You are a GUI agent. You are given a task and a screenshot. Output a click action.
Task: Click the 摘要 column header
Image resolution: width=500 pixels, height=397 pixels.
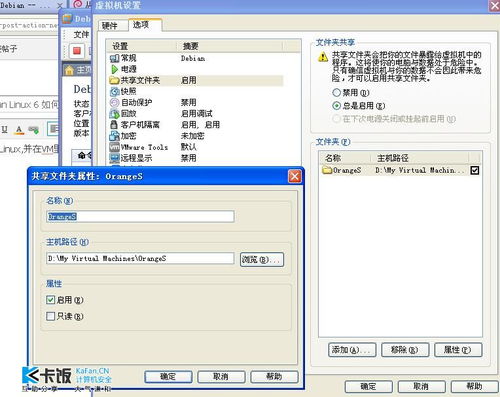[x=230, y=46]
